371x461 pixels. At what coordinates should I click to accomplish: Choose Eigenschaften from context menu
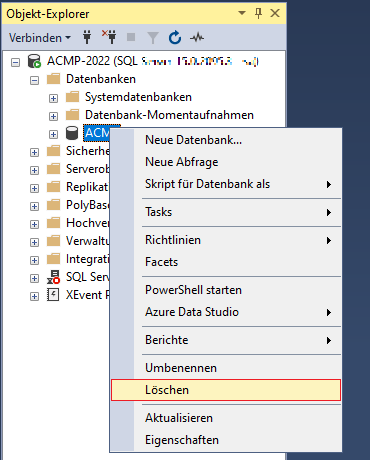[226, 440]
